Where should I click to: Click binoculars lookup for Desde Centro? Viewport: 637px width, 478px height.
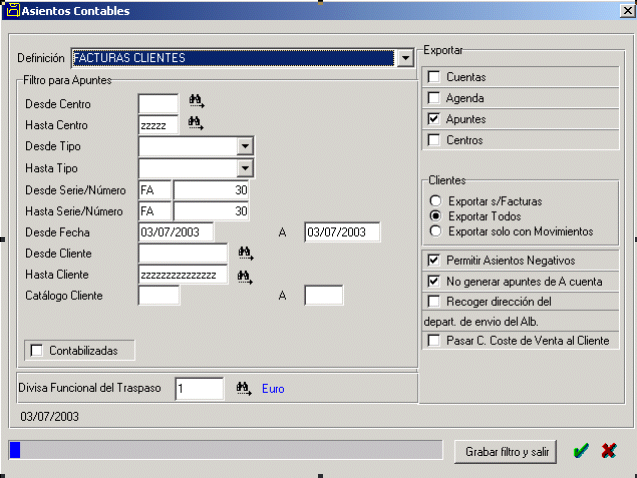[197, 101]
